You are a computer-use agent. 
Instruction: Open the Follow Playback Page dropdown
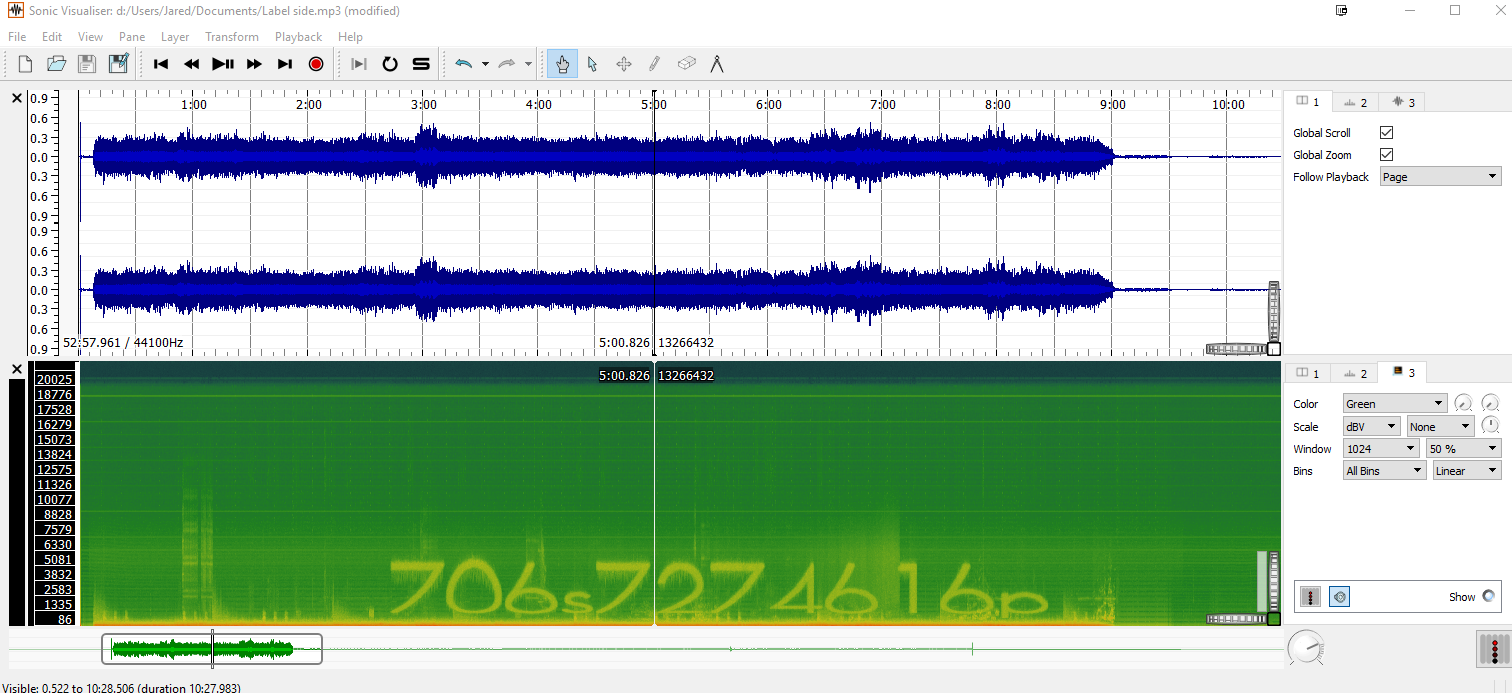point(1440,177)
